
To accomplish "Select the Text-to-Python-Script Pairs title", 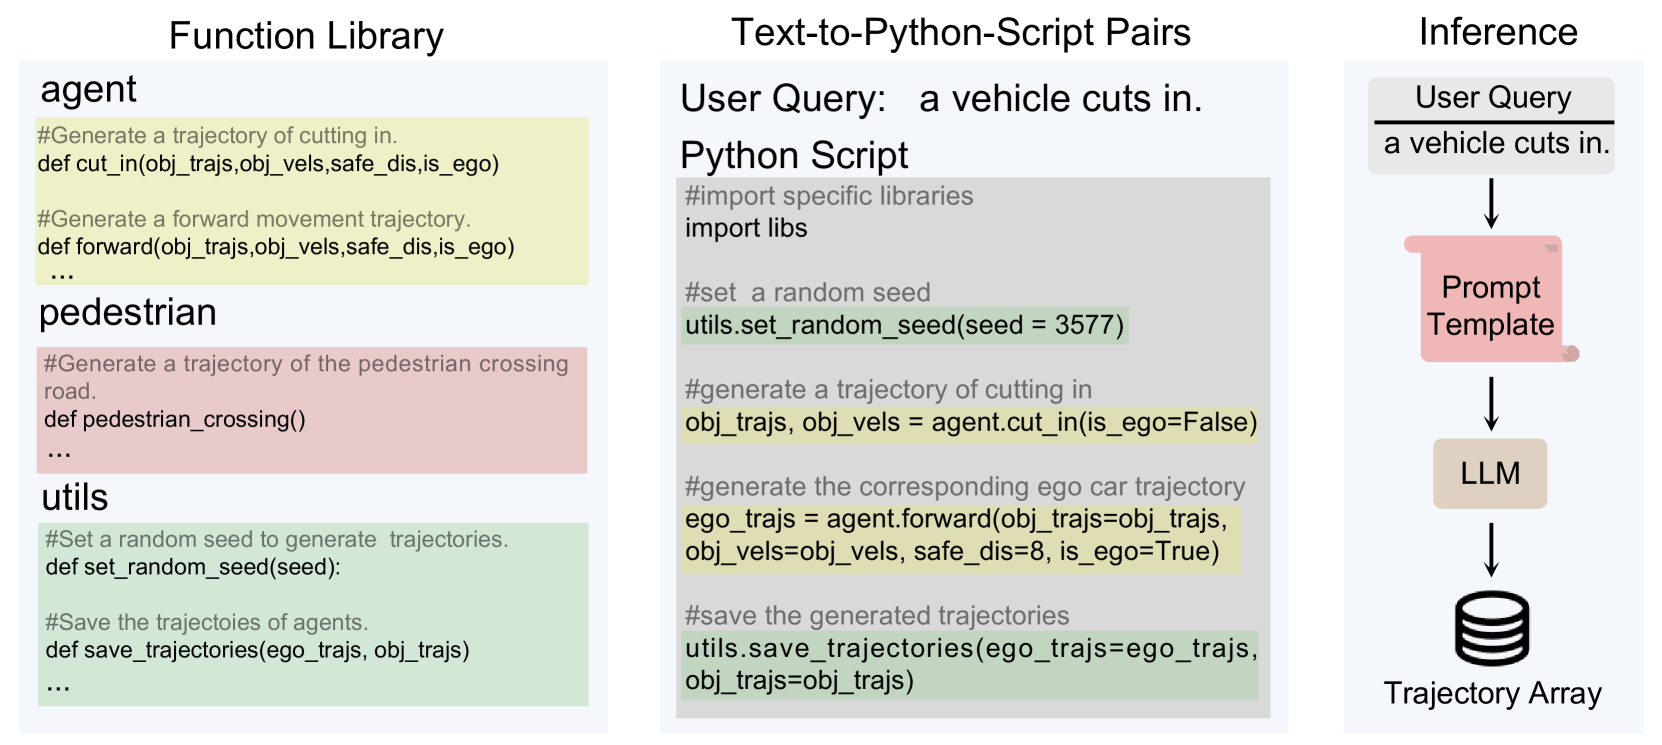I will pyautogui.click(x=960, y=33).
